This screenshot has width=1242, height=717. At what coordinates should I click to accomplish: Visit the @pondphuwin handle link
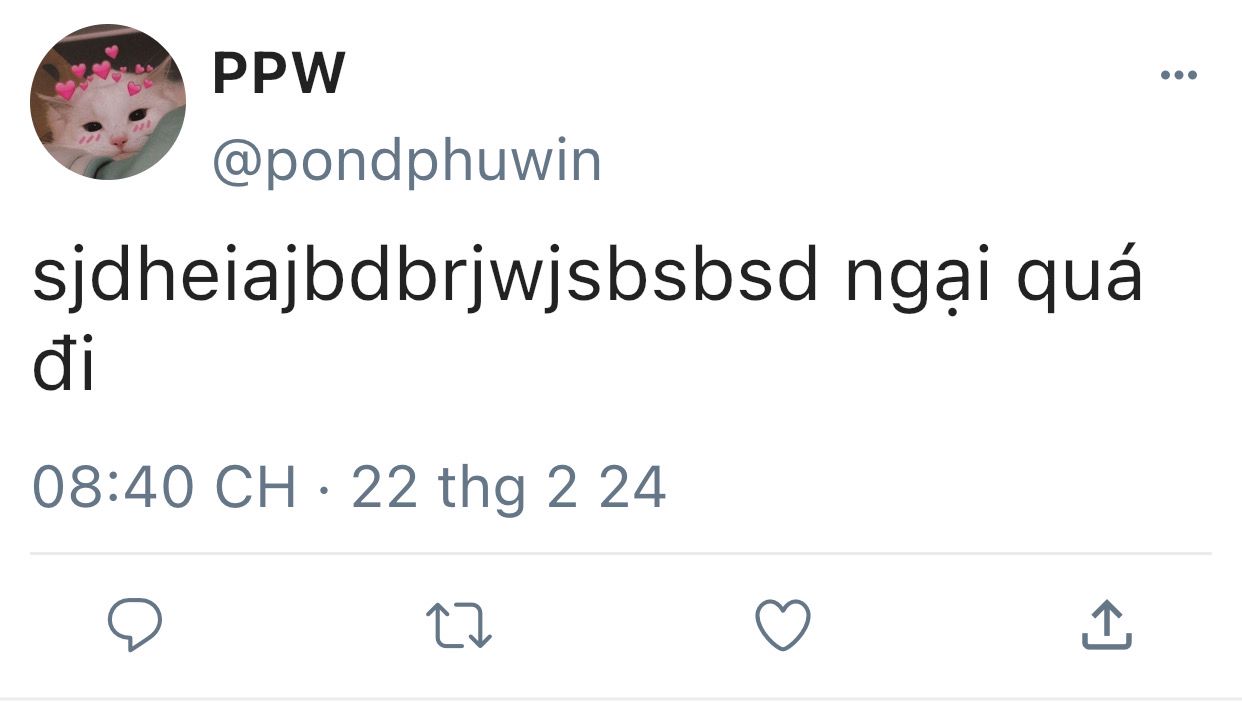[407, 162]
